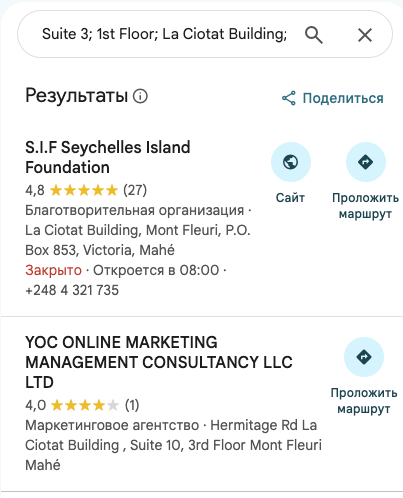
Task: Click the phone number +248 4 321 735
Action: pos(72,290)
